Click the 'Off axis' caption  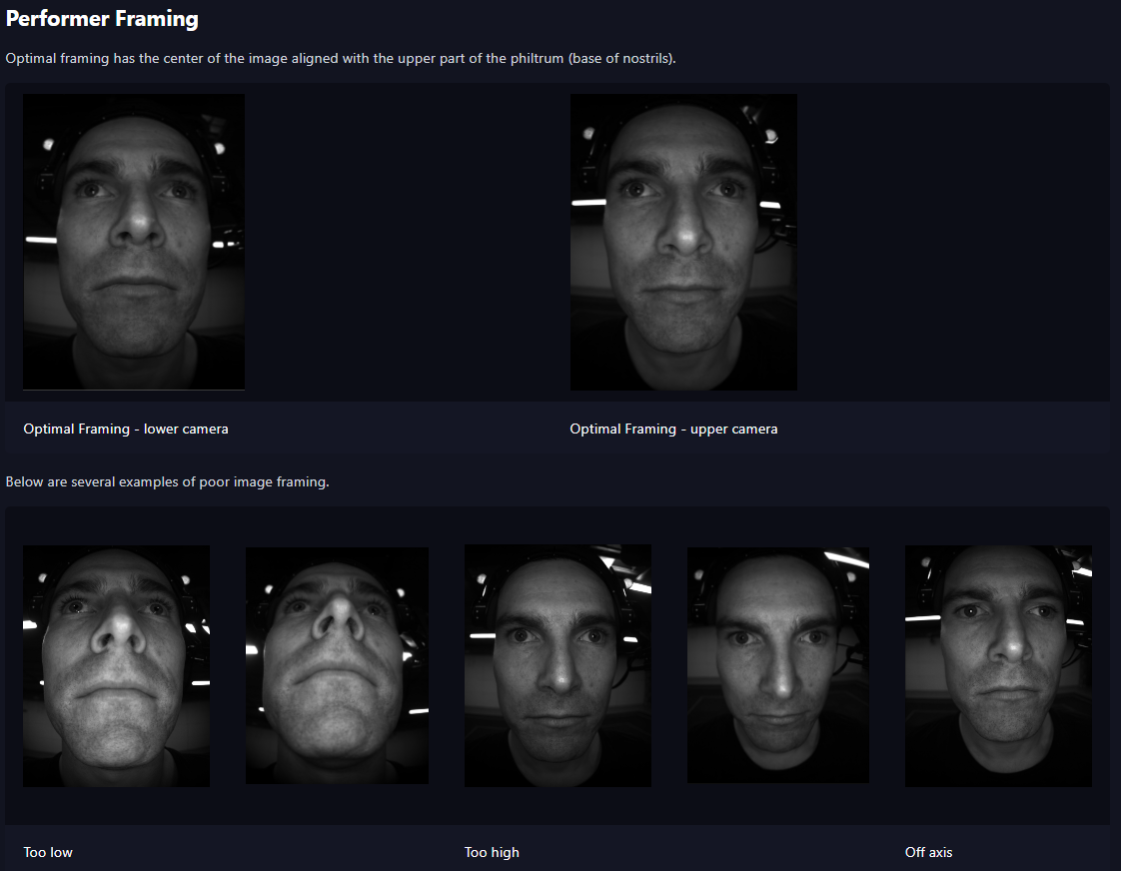point(929,852)
